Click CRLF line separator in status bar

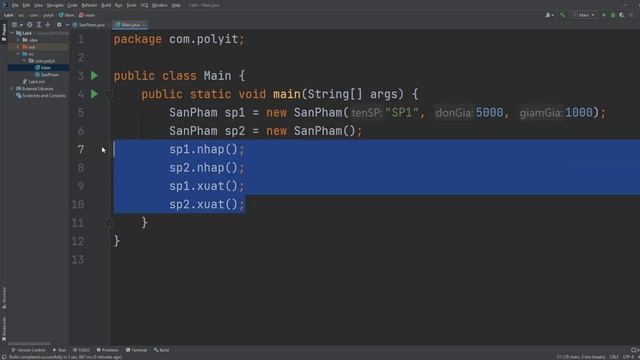tap(614, 357)
